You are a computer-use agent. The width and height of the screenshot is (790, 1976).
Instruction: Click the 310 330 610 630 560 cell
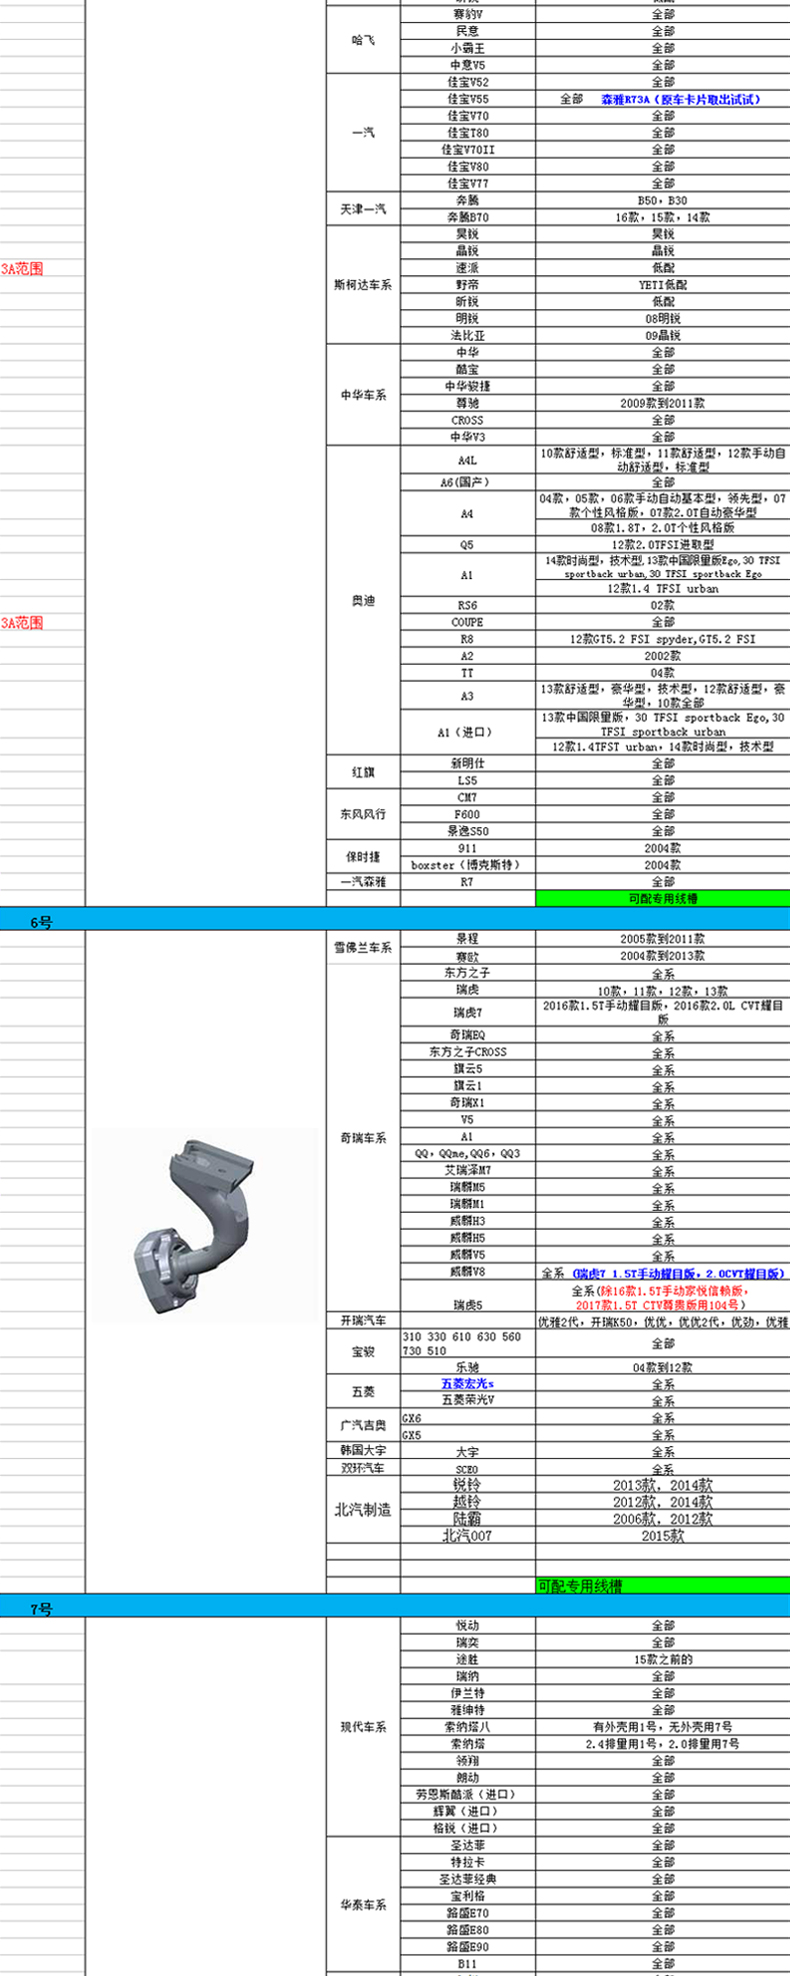[x=468, y=1343]
